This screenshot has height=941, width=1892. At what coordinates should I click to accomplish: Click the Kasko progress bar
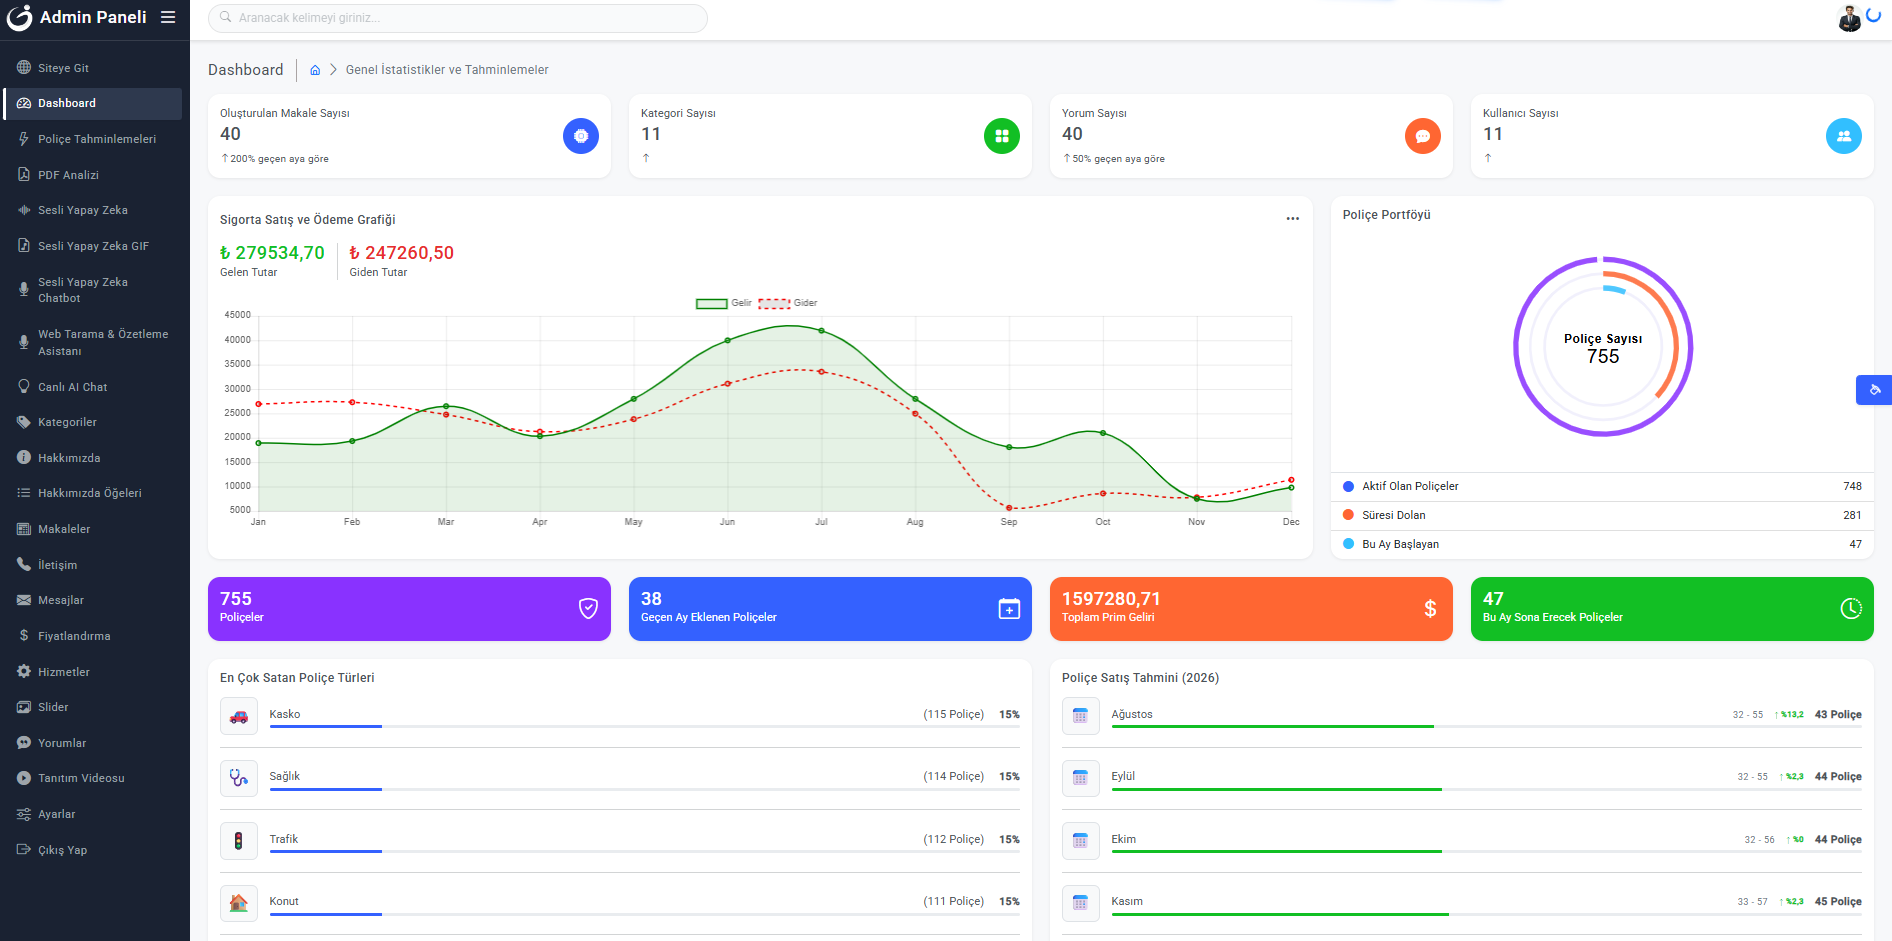tap(645, 727)
